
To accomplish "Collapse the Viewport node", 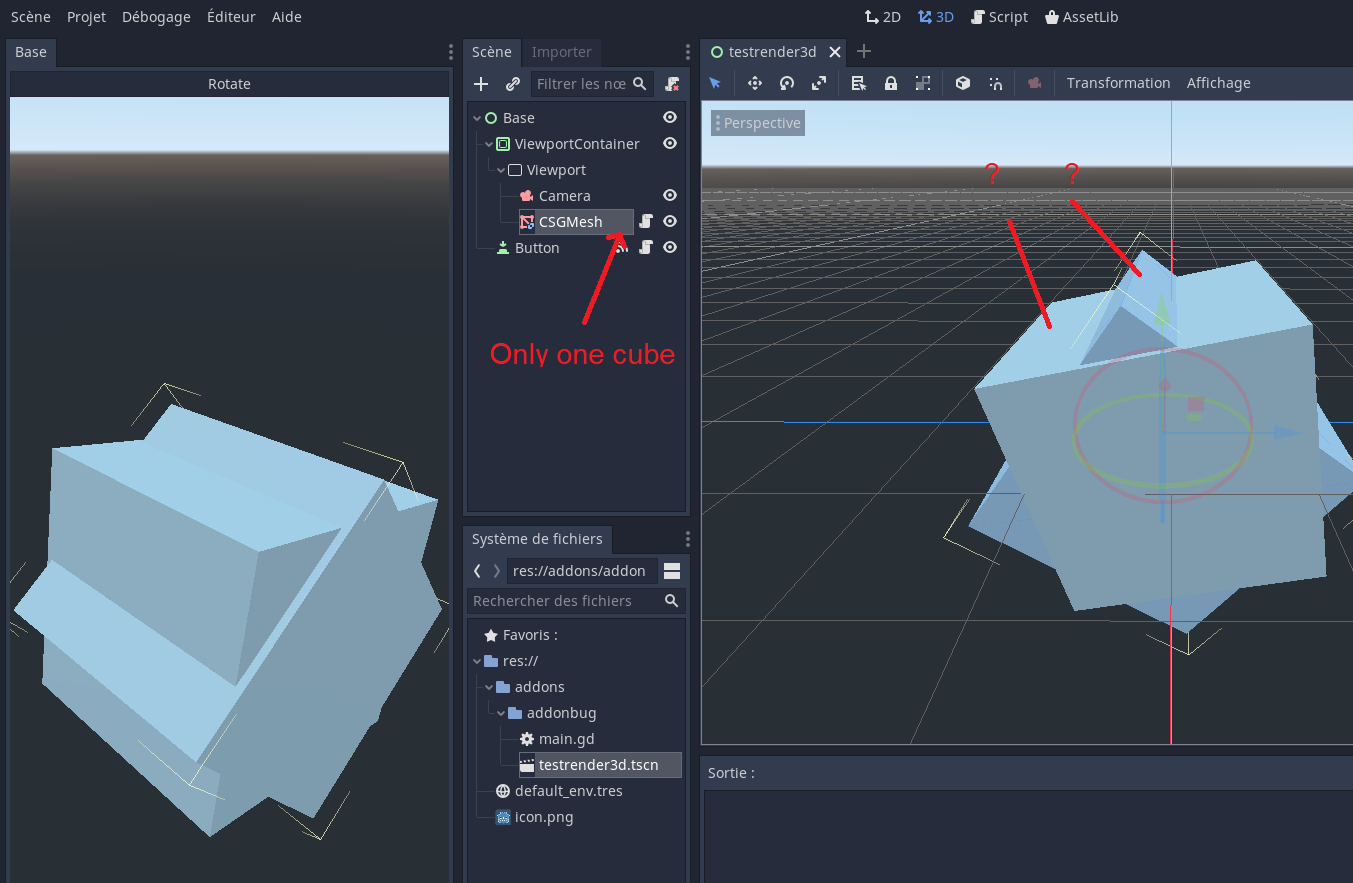I will tap(501, 170).
